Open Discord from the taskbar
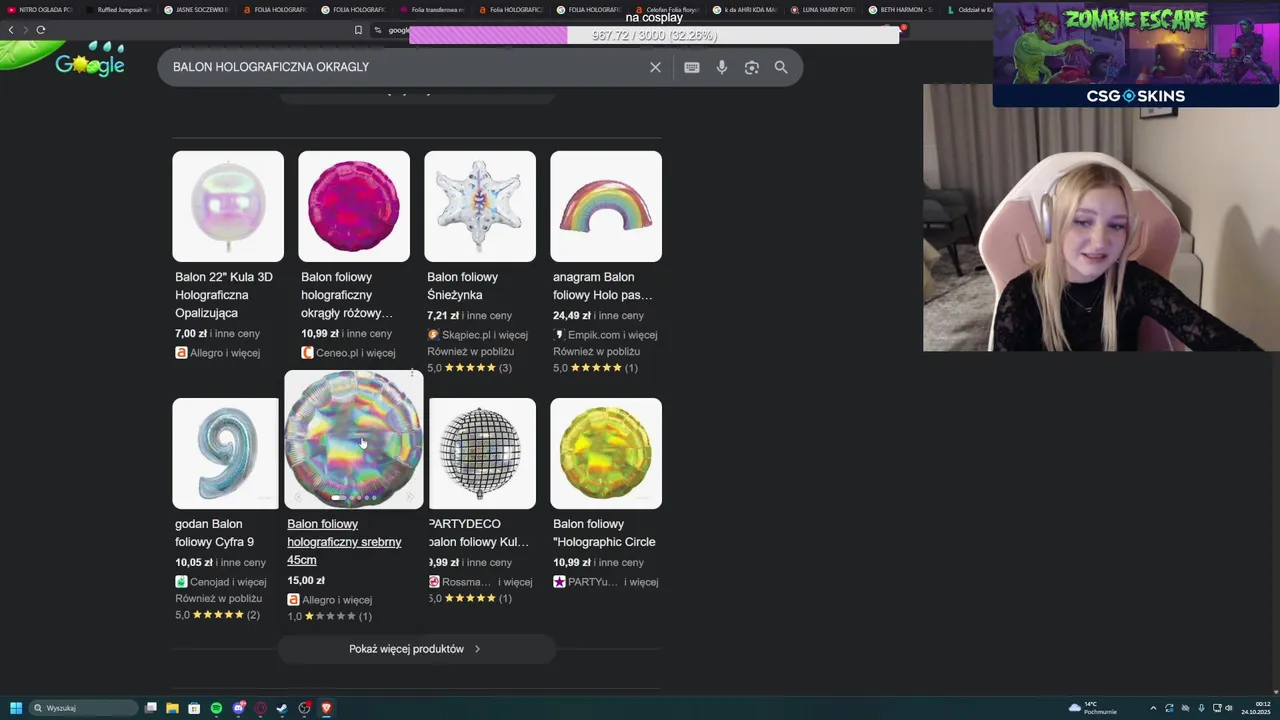Viewport: 1280px width, 720px height. click(238, 708)
